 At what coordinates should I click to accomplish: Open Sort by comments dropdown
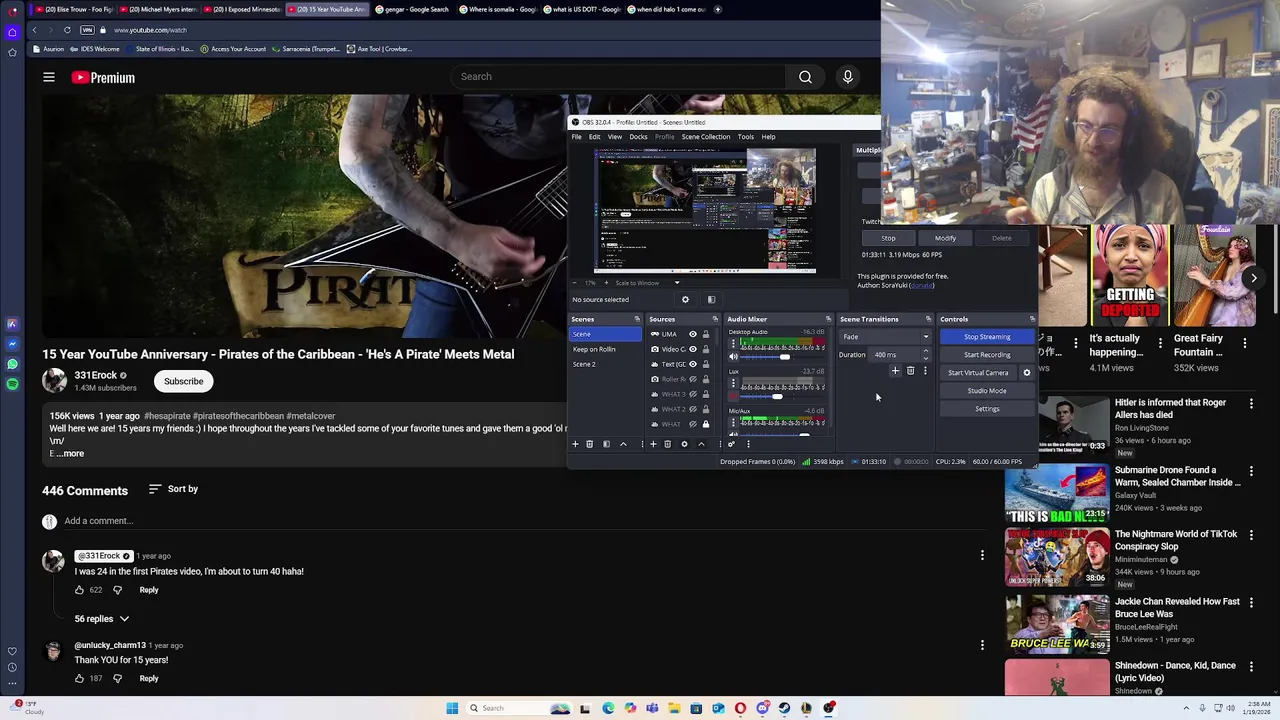click(x=173, y=489)
